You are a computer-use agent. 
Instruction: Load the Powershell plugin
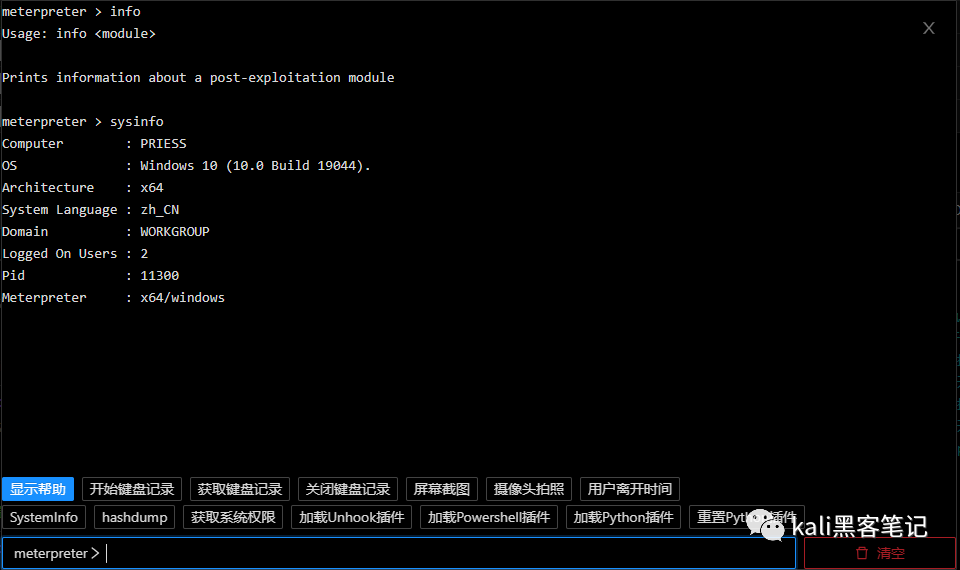click(x=489, y=517)
